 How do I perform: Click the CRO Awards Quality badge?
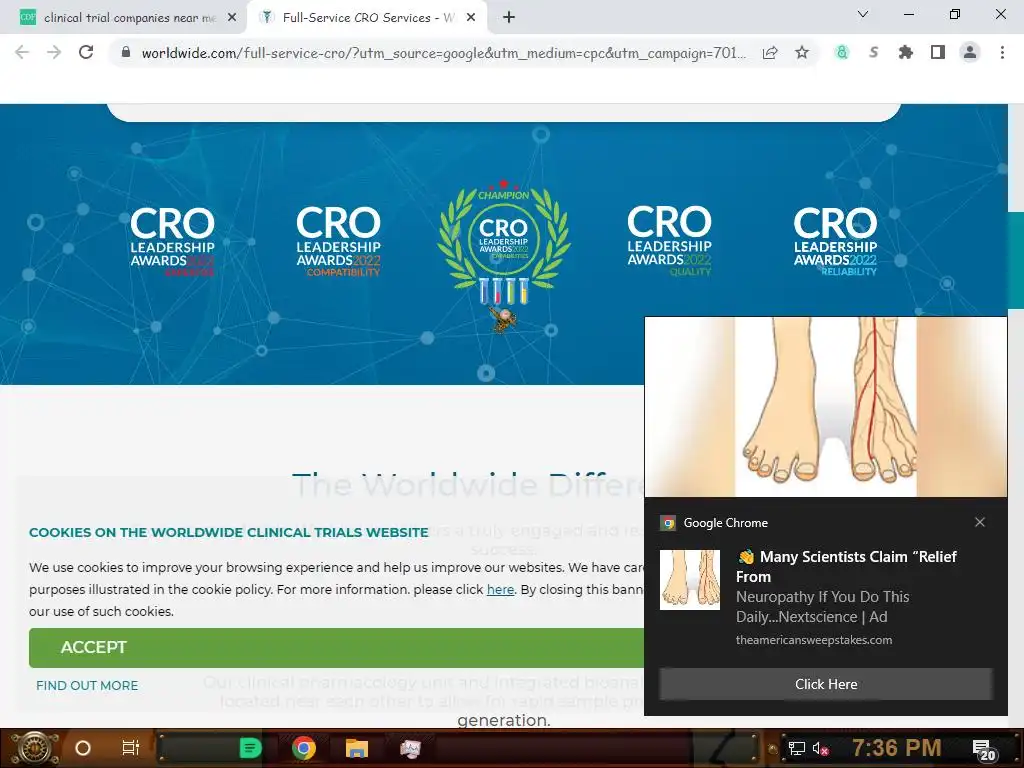669,241
